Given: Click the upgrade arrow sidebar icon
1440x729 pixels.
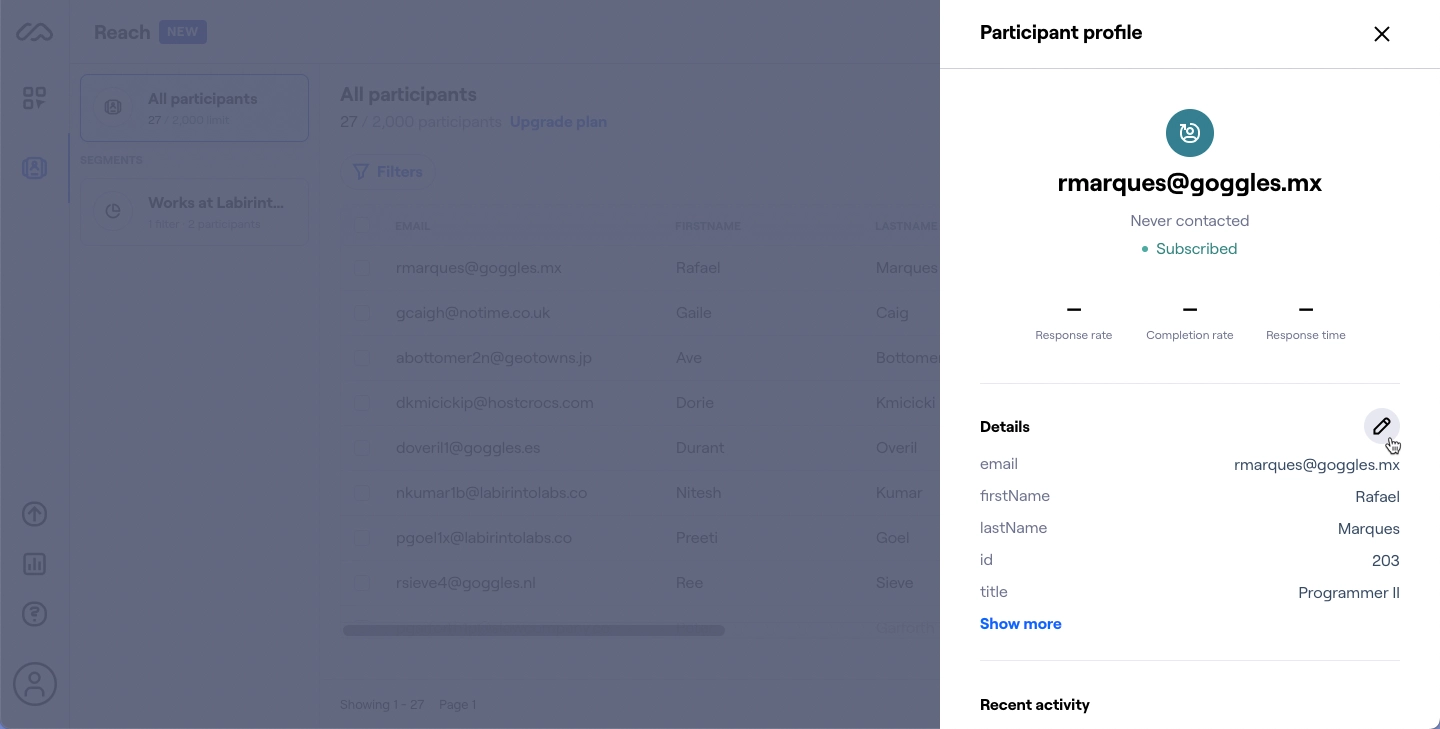Looking at the screenshot, I should pyautogui.click(x=34, y=514).
